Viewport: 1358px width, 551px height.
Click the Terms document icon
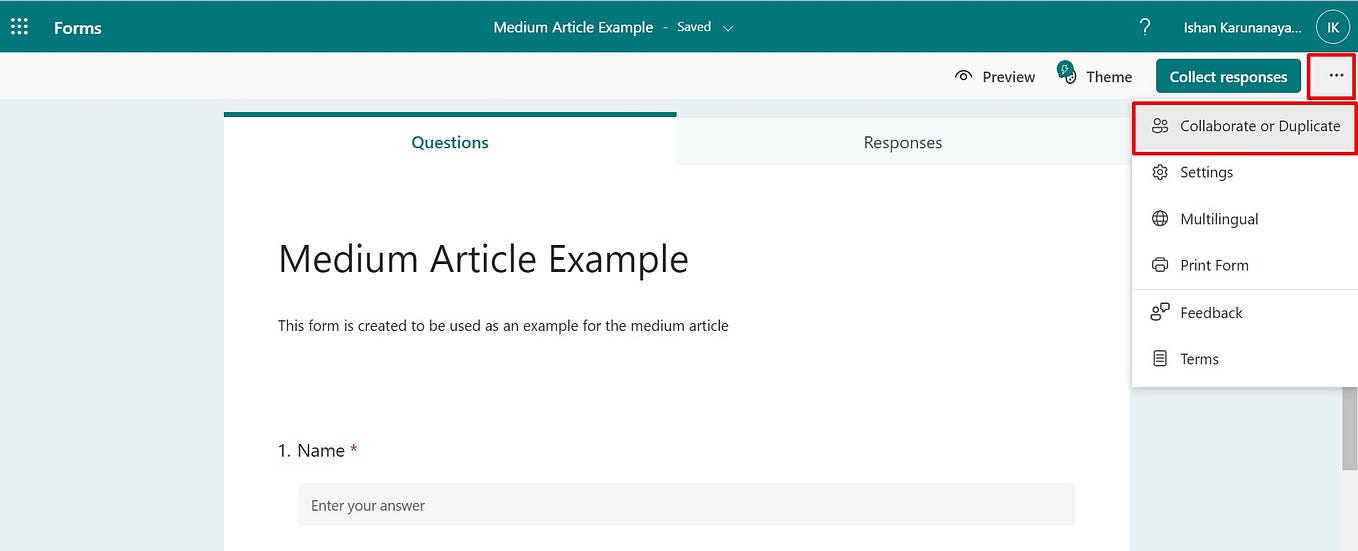pos(1160,358)
